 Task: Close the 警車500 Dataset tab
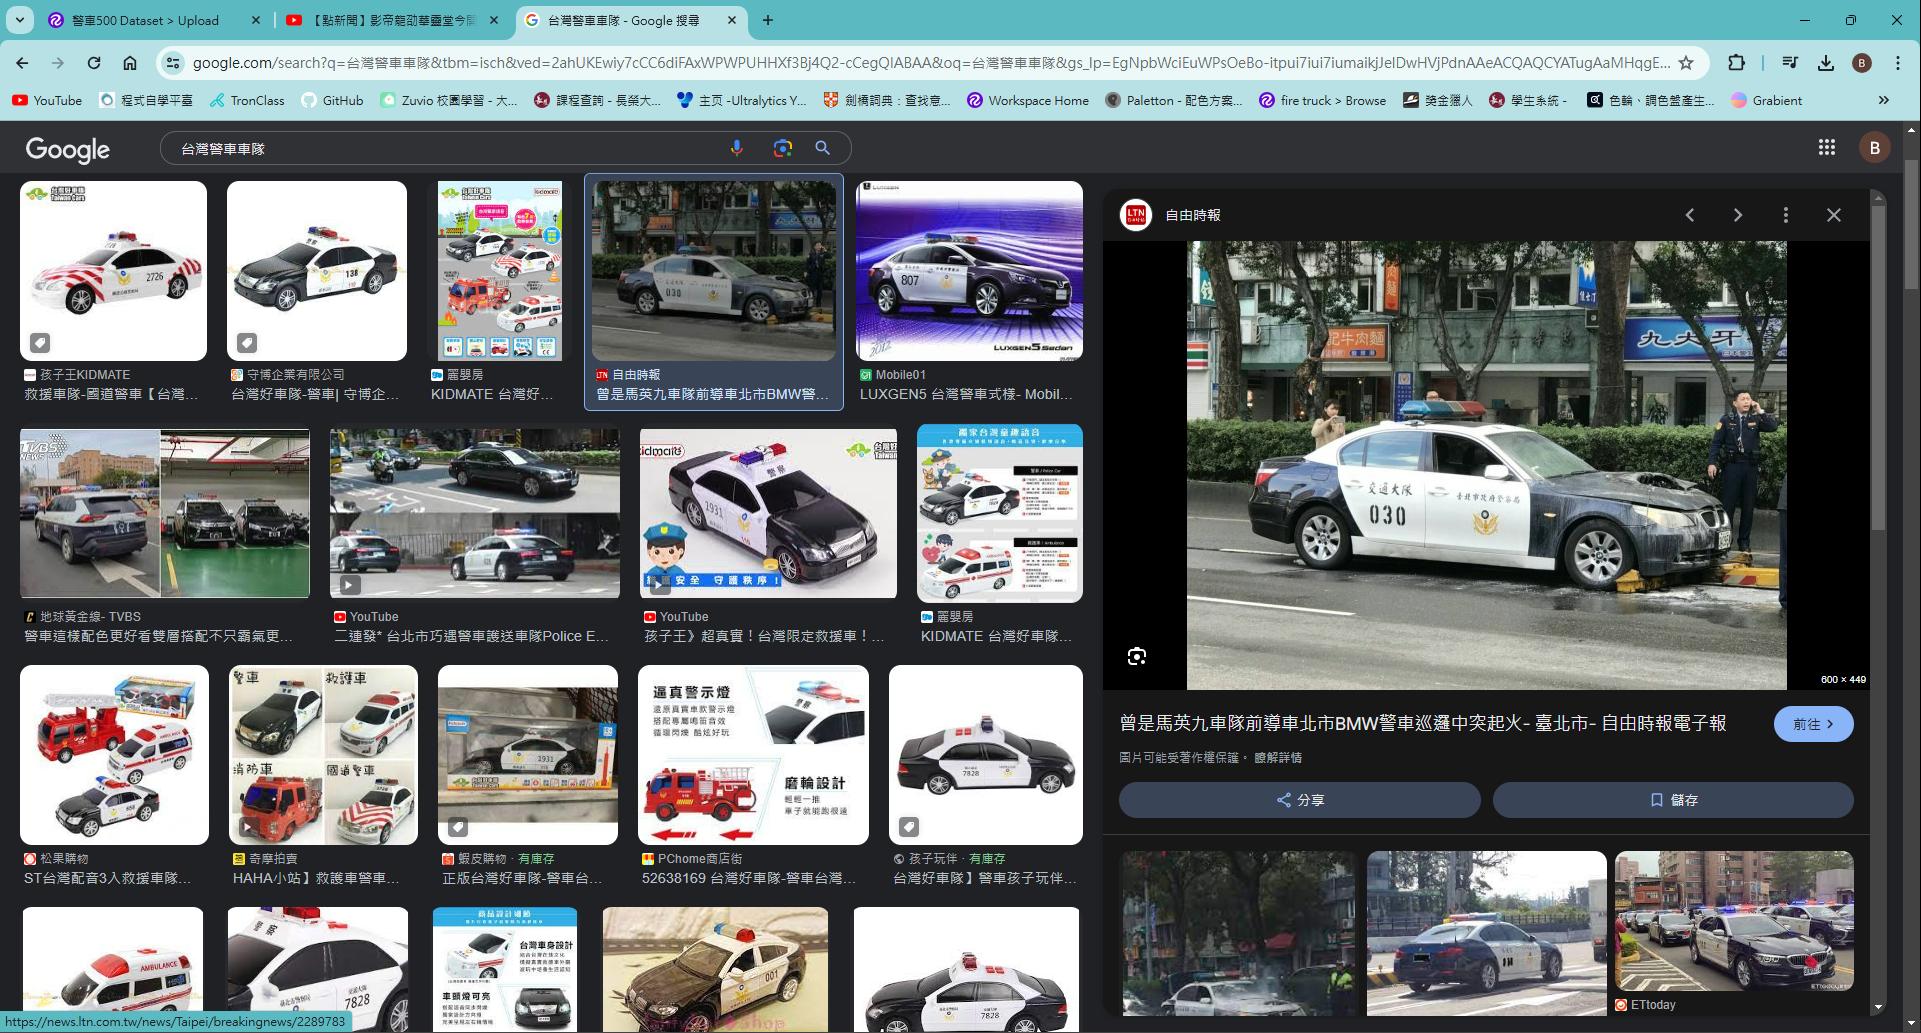pos(256,20)
